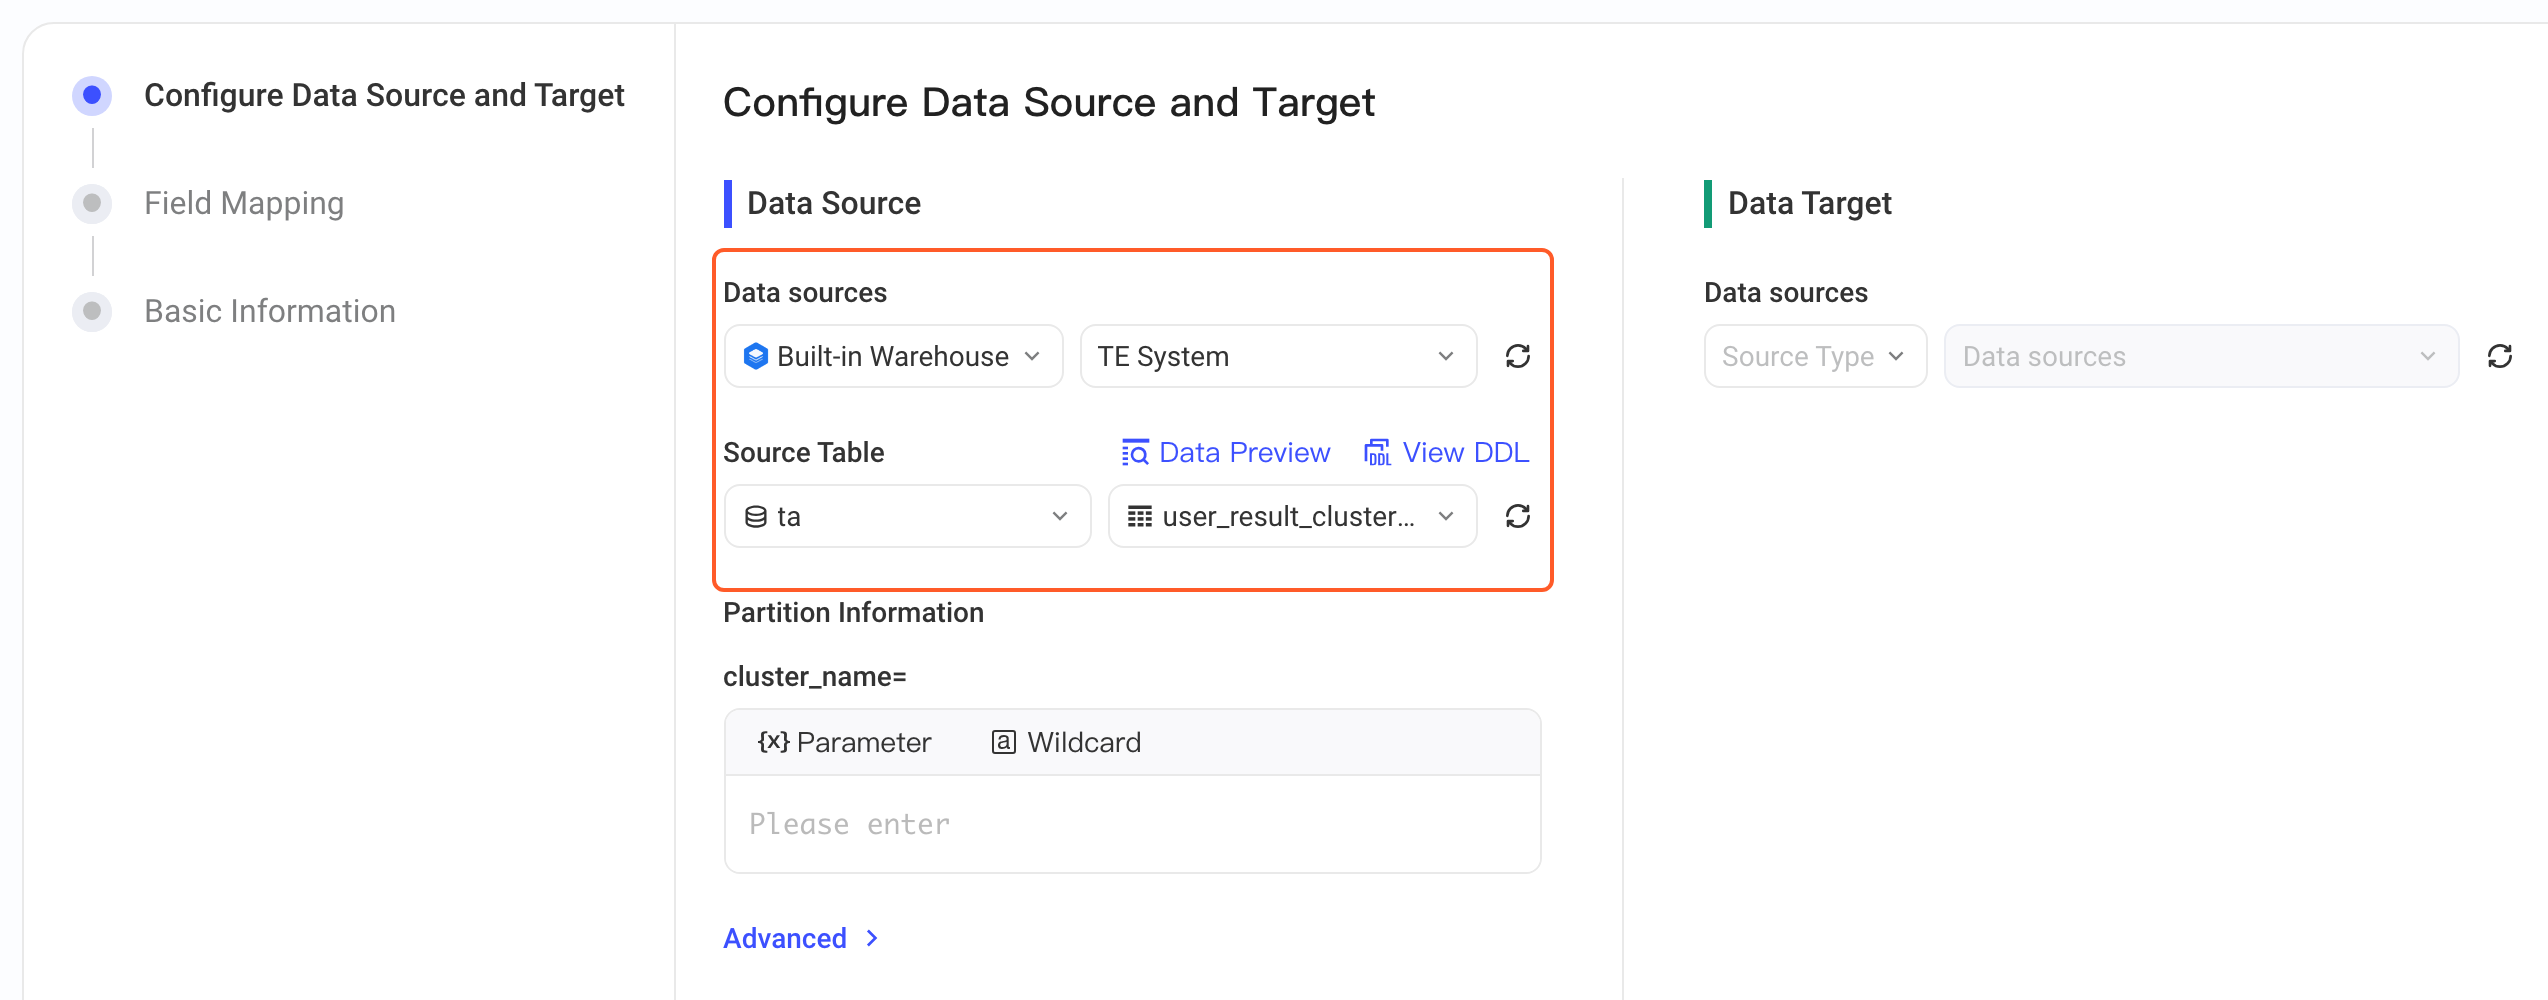
Task: Insert a Parameter in cluster_name field
Action: tap(844, 742)
